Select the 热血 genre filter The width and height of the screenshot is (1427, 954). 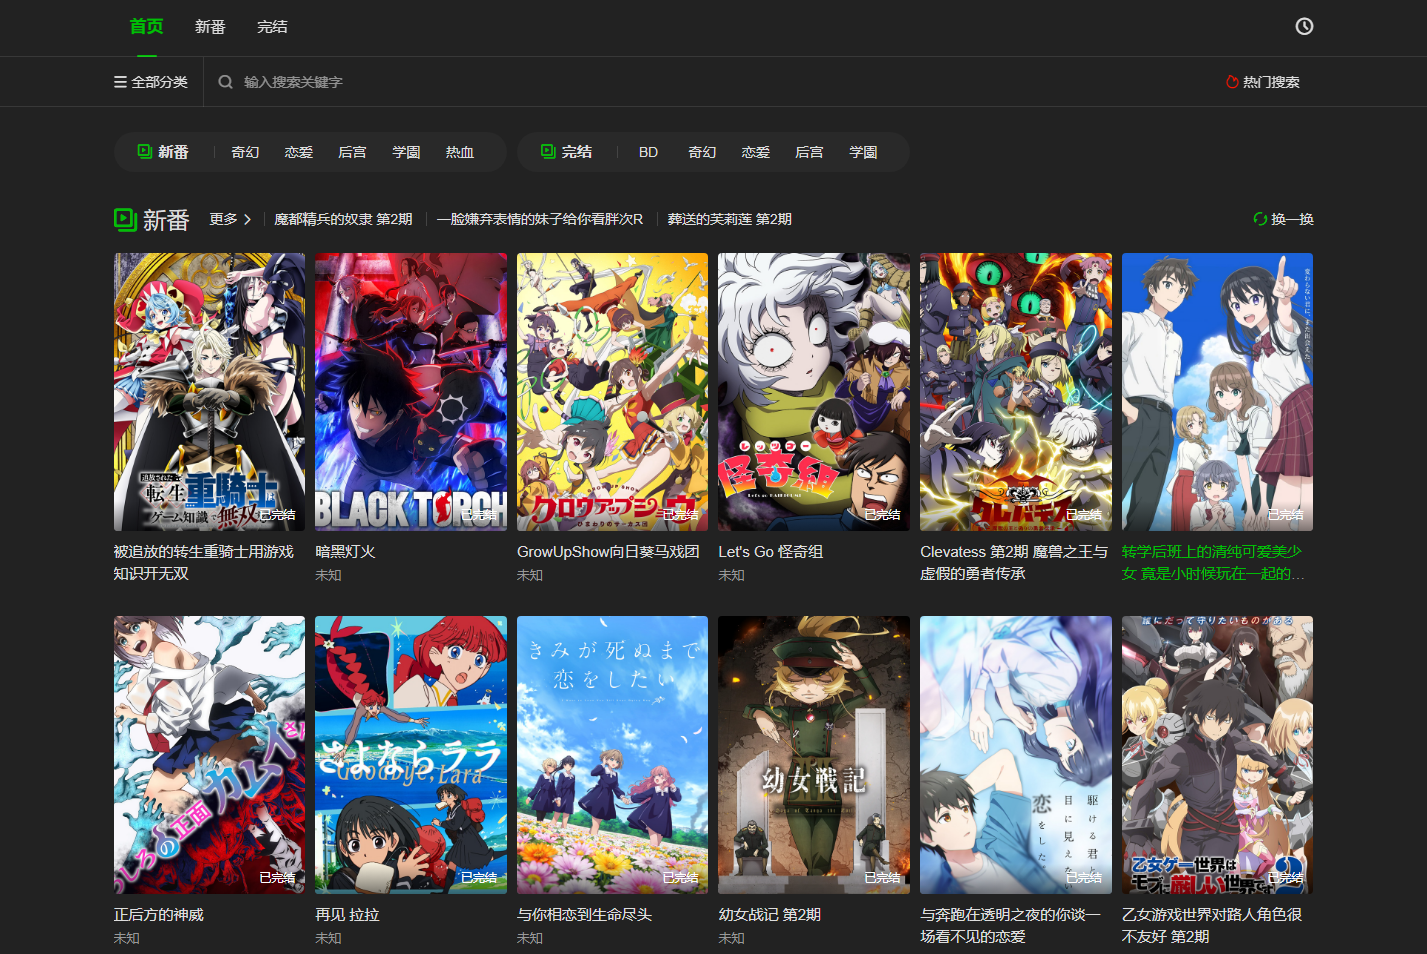click(x=460, y=152)
